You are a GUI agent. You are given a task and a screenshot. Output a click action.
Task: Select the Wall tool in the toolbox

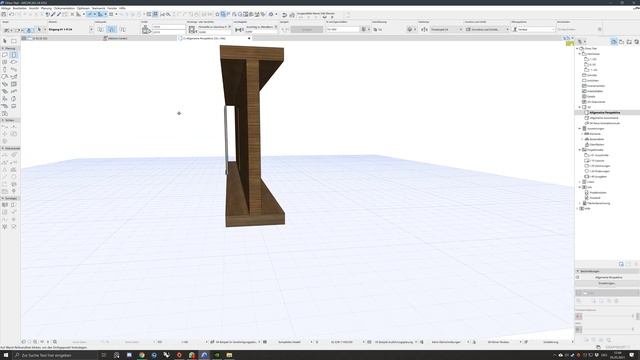pyautogui.click(x=5, y=55)
